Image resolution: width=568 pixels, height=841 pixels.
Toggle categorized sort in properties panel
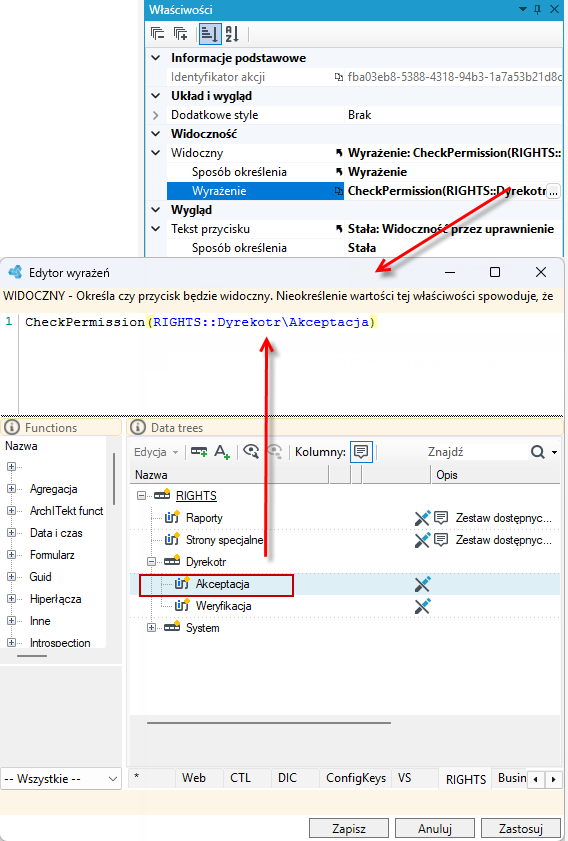pos(209,34)
